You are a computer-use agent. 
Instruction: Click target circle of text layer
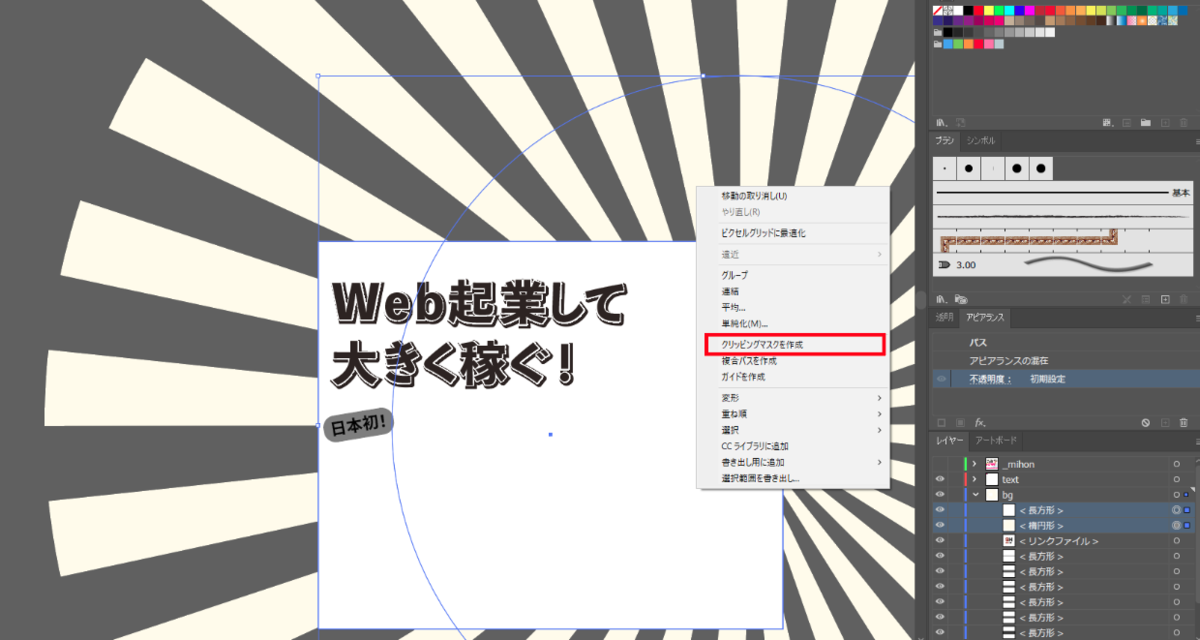pos(1176,480)
